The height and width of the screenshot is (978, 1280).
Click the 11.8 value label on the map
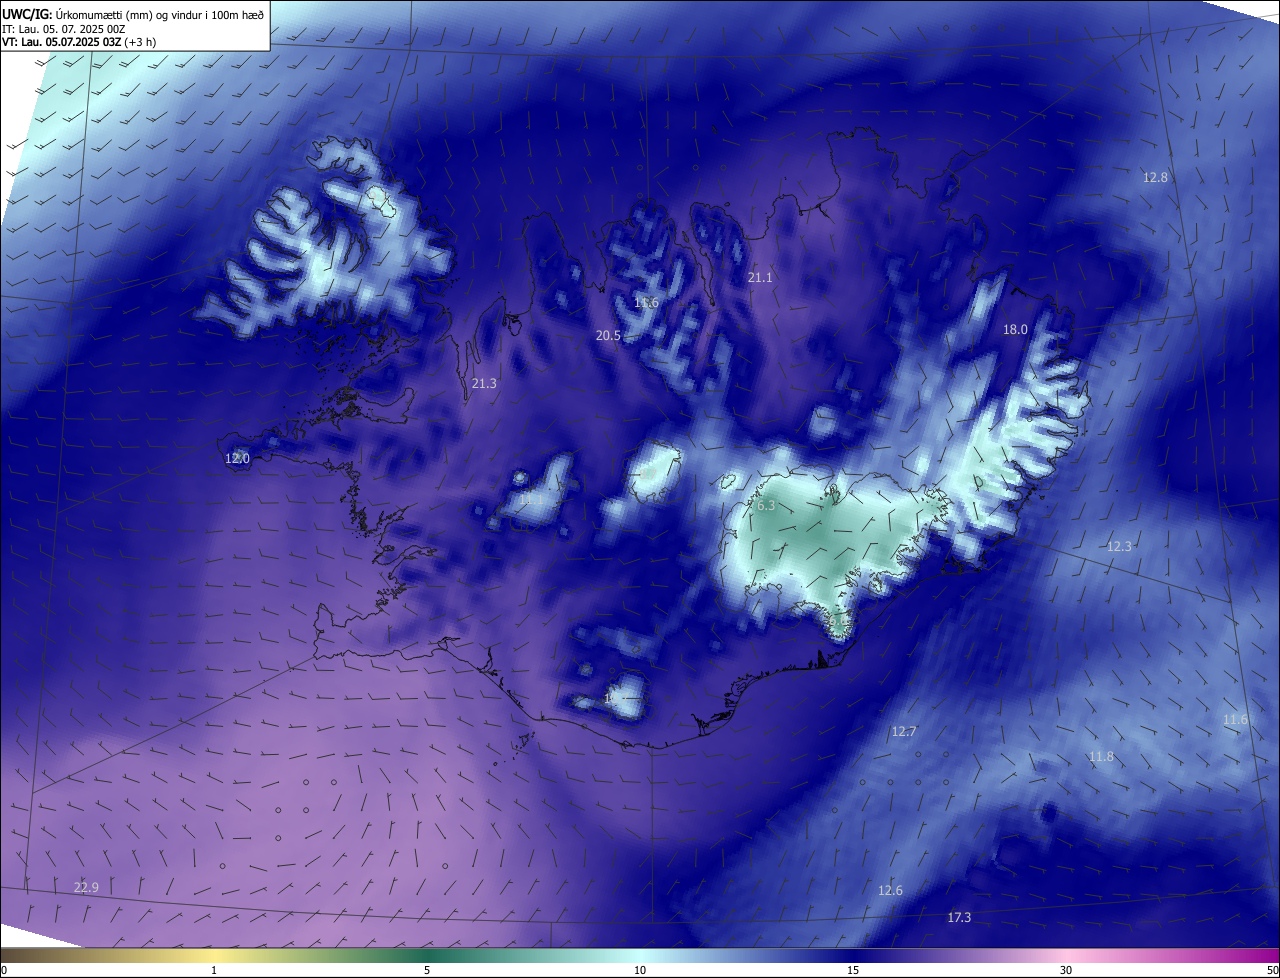(x=1101, y=757)
